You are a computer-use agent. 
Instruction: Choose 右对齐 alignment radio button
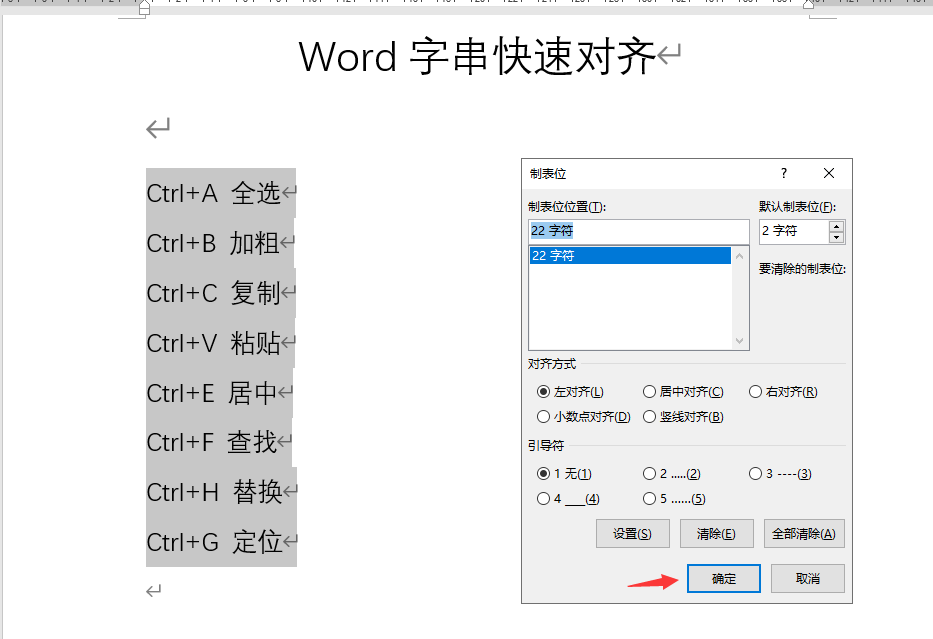pyautogui.click(x=756, y=392)
